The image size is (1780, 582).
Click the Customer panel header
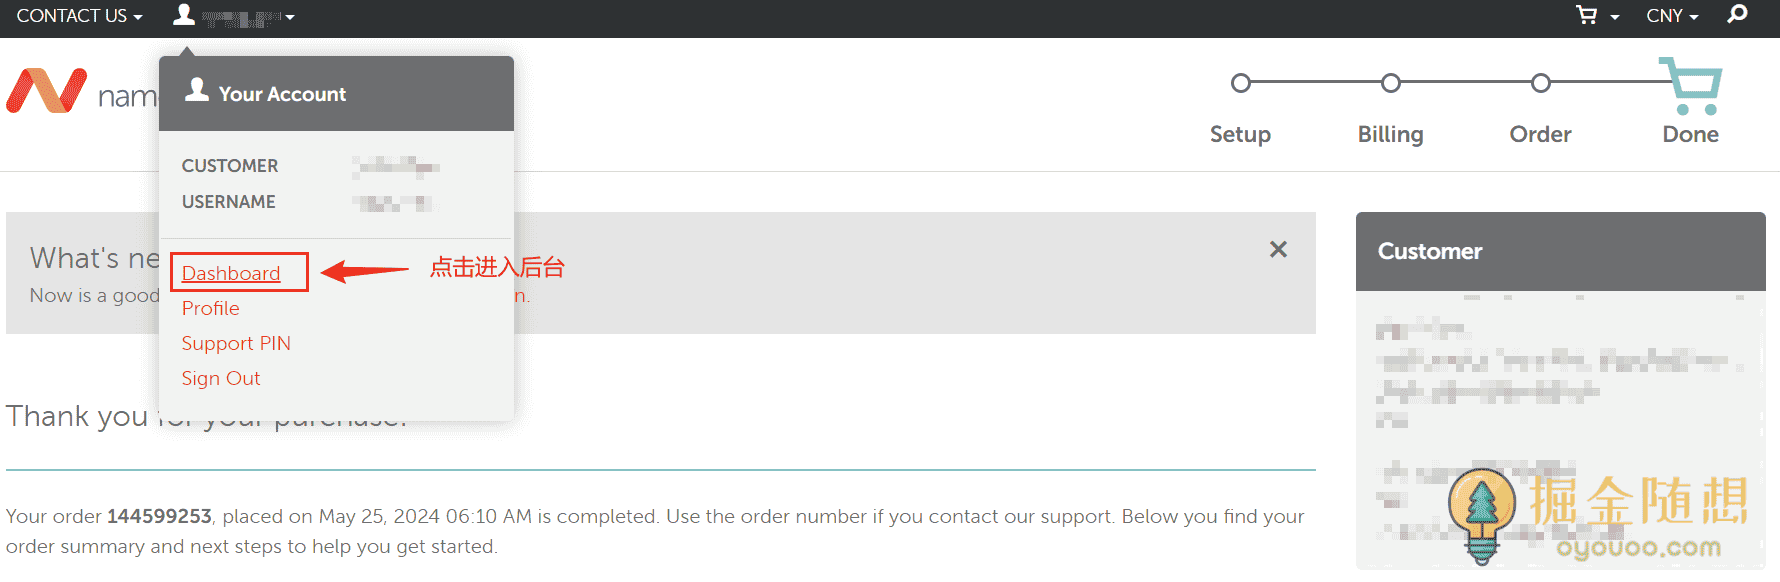click(1560, 251)
